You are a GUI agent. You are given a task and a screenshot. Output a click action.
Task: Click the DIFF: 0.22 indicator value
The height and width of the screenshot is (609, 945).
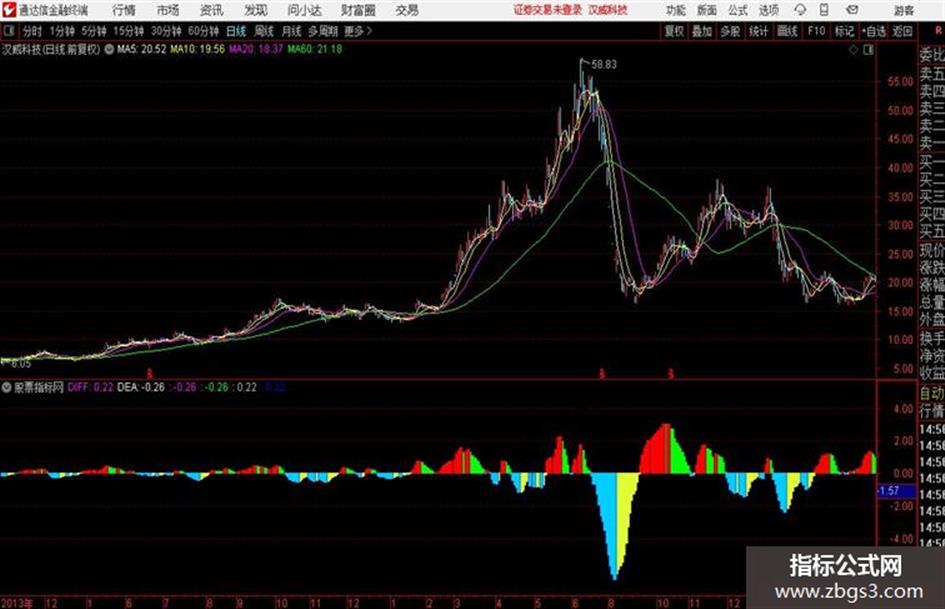[x=90, y=387]
